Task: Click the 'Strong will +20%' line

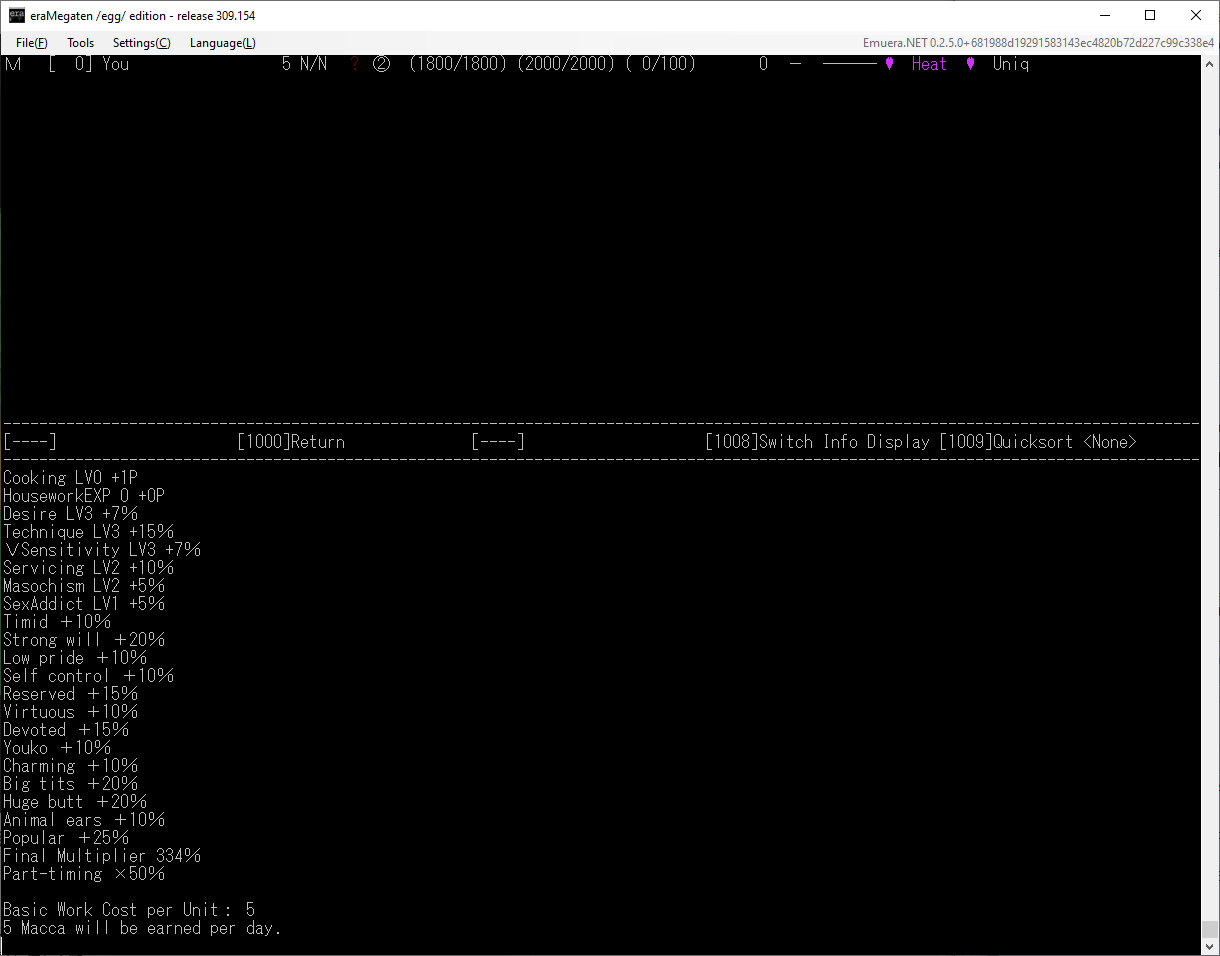Action: [x=84, y=640]
